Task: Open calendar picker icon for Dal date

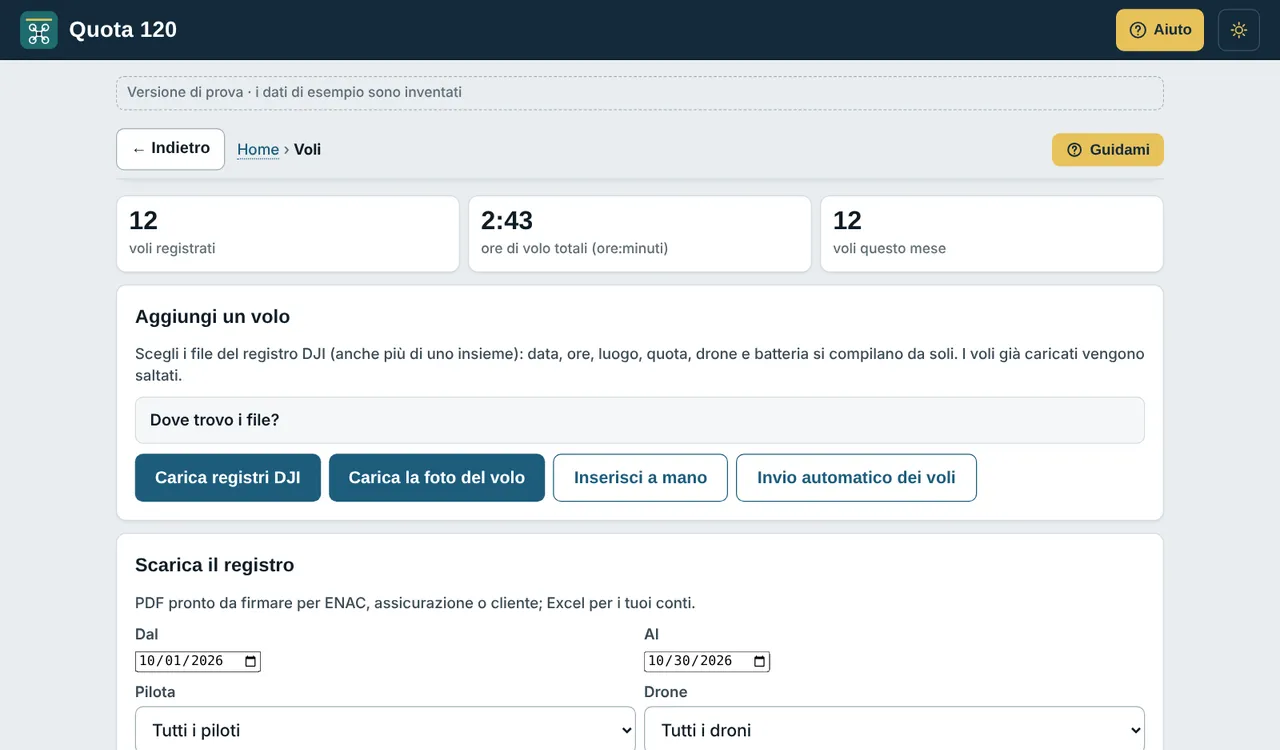Action: point(251,661)
